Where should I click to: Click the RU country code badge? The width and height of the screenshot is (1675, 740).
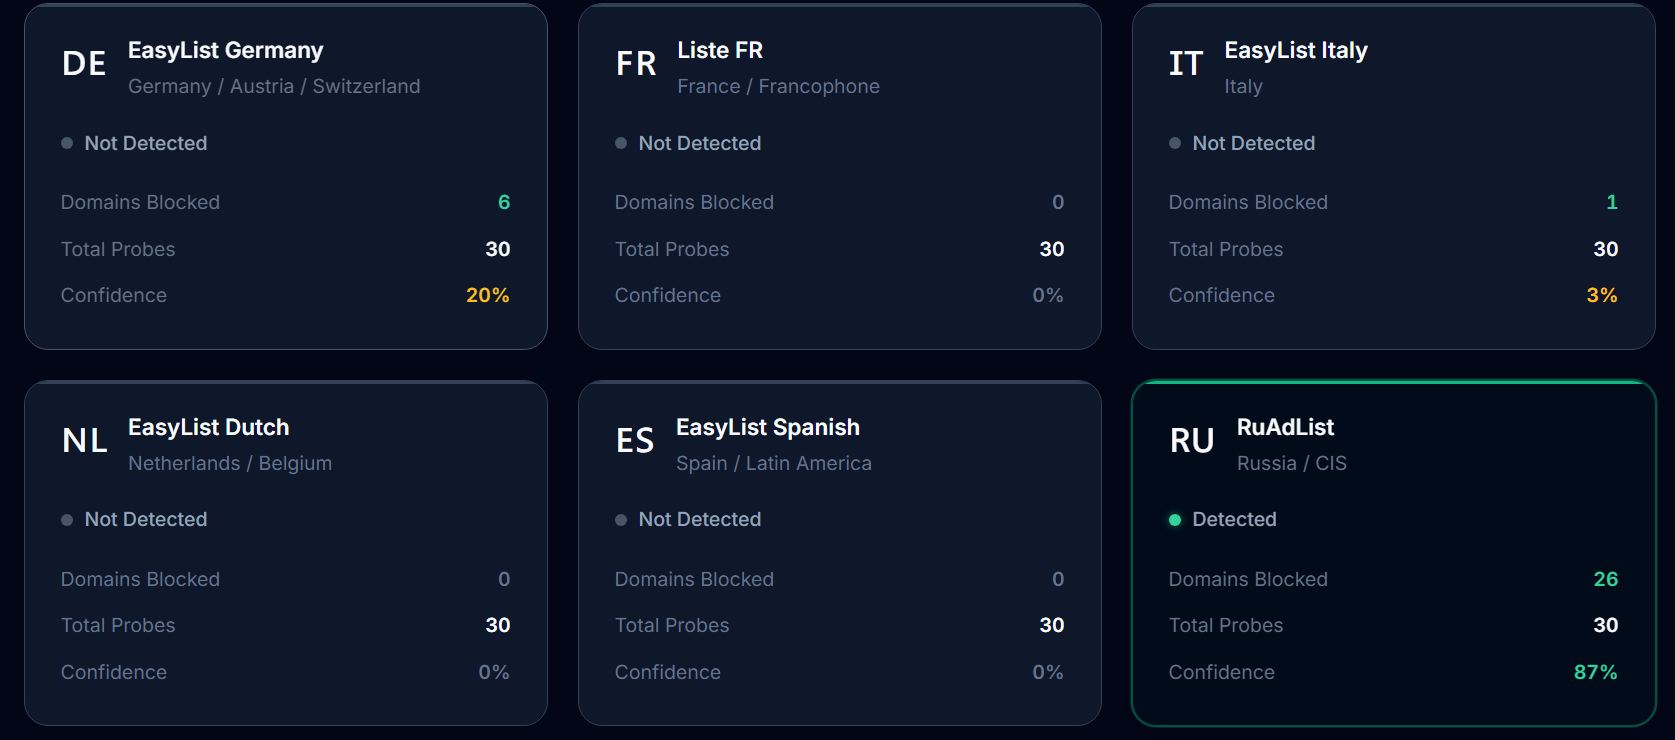tap(1192, 441)
